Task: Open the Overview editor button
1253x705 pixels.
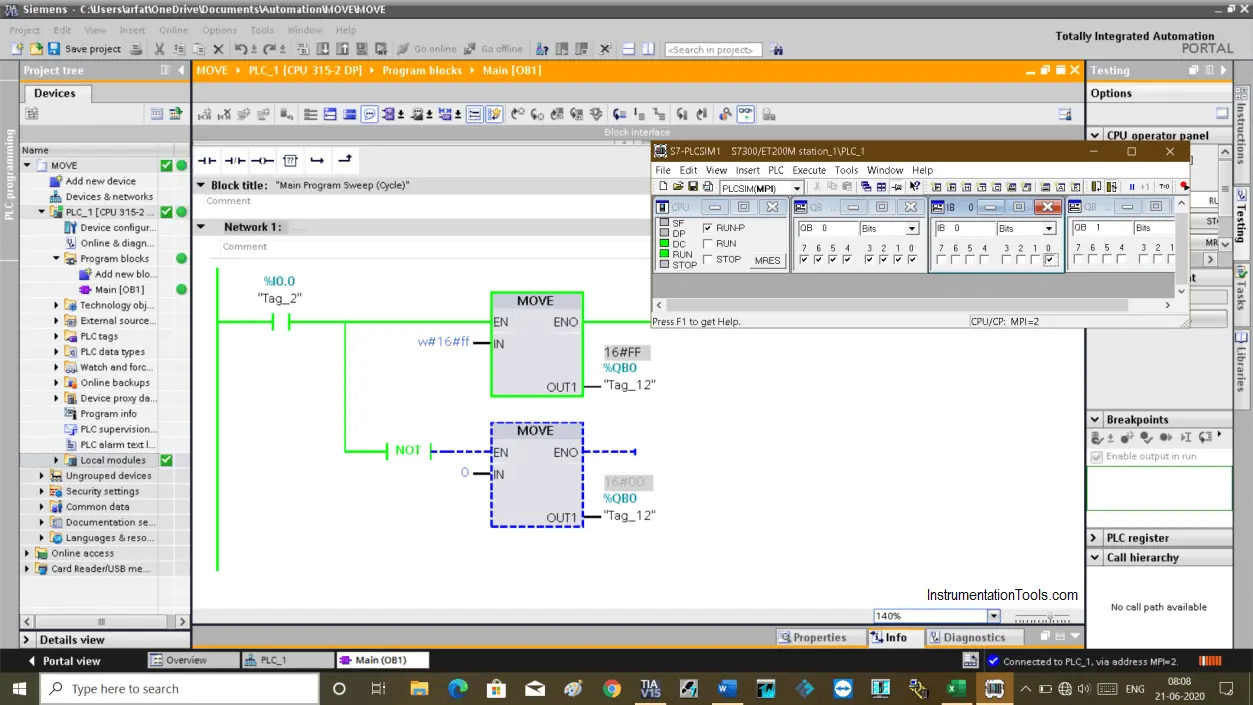Action: [193, 660]
